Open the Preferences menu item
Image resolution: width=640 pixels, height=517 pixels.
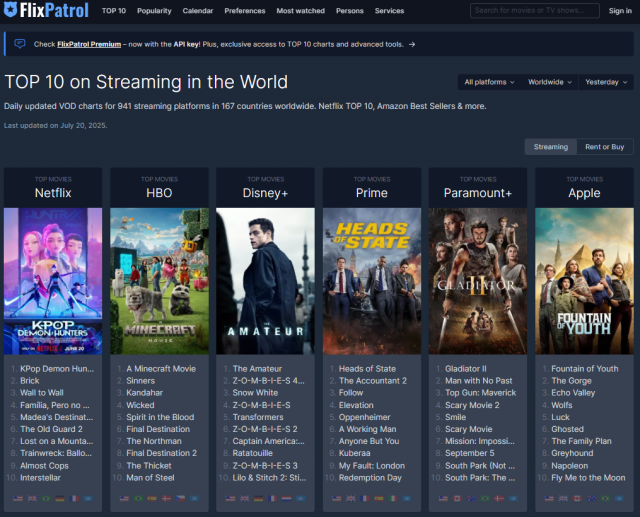pos(245,11)
